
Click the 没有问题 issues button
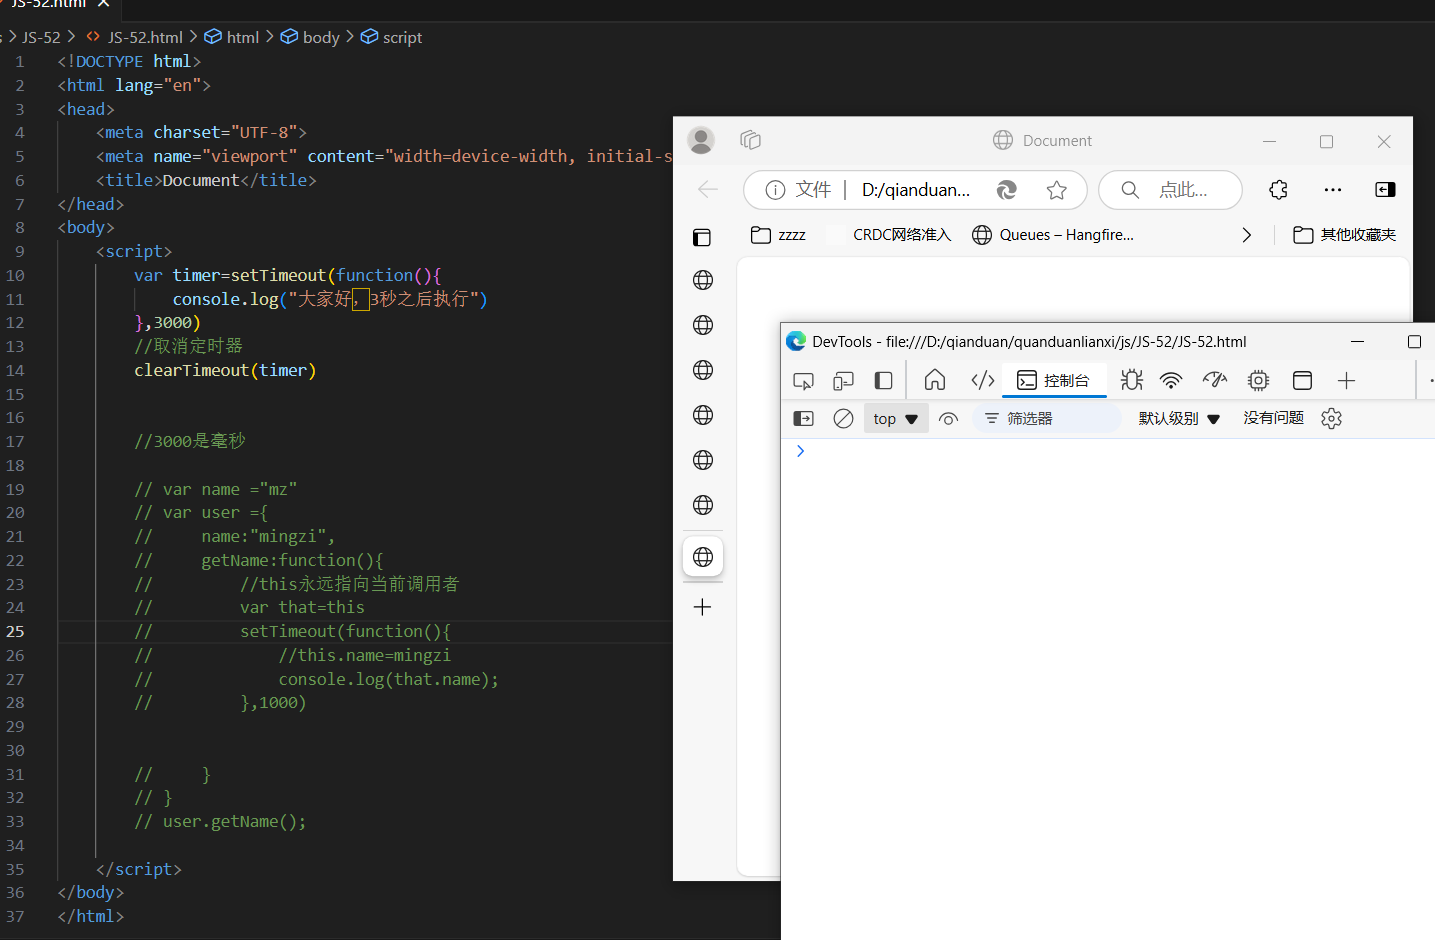[1273, 418]
